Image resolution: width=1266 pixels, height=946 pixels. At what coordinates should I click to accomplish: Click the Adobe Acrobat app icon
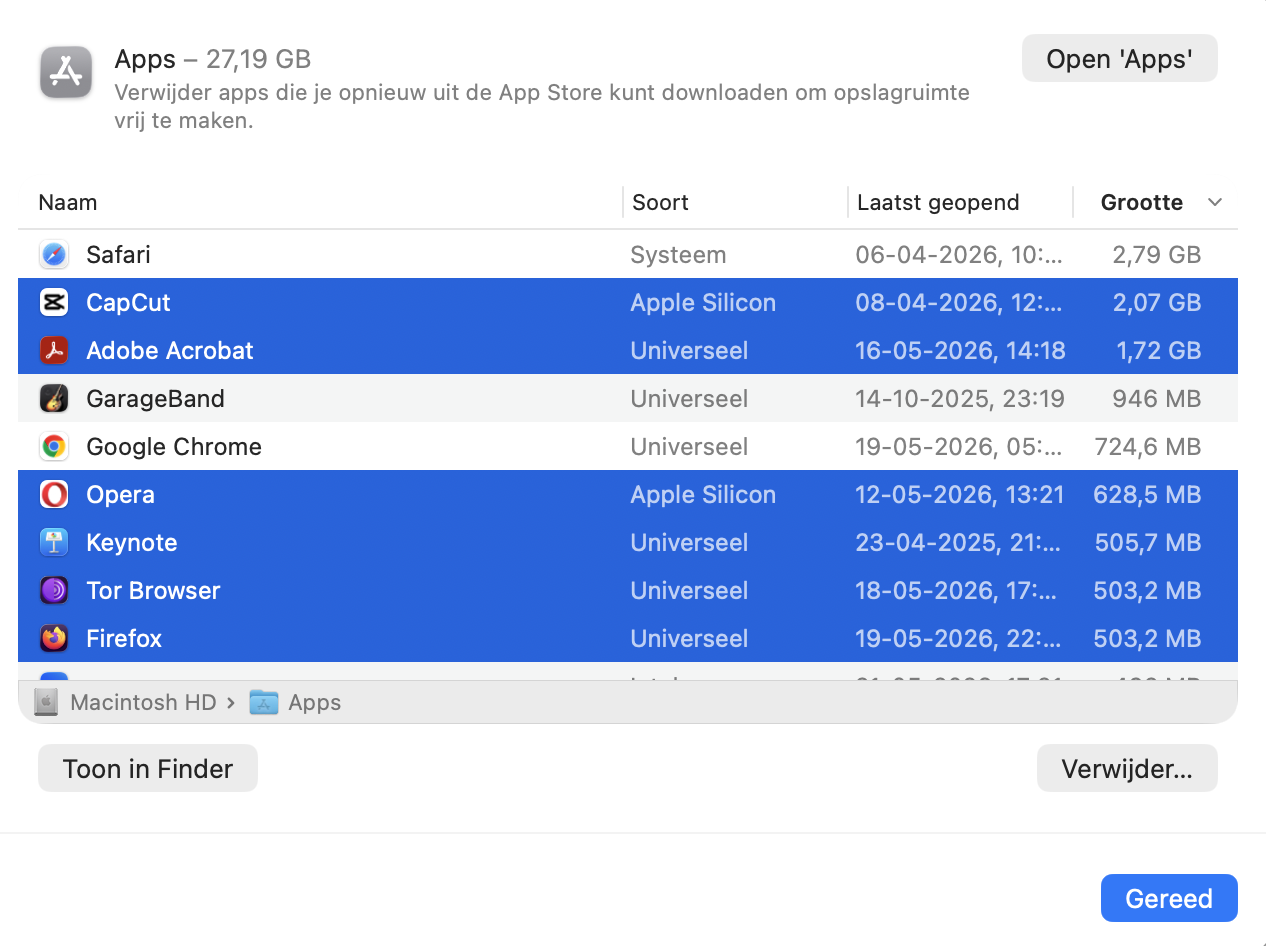pyautogui.click(x=54, y=350)
